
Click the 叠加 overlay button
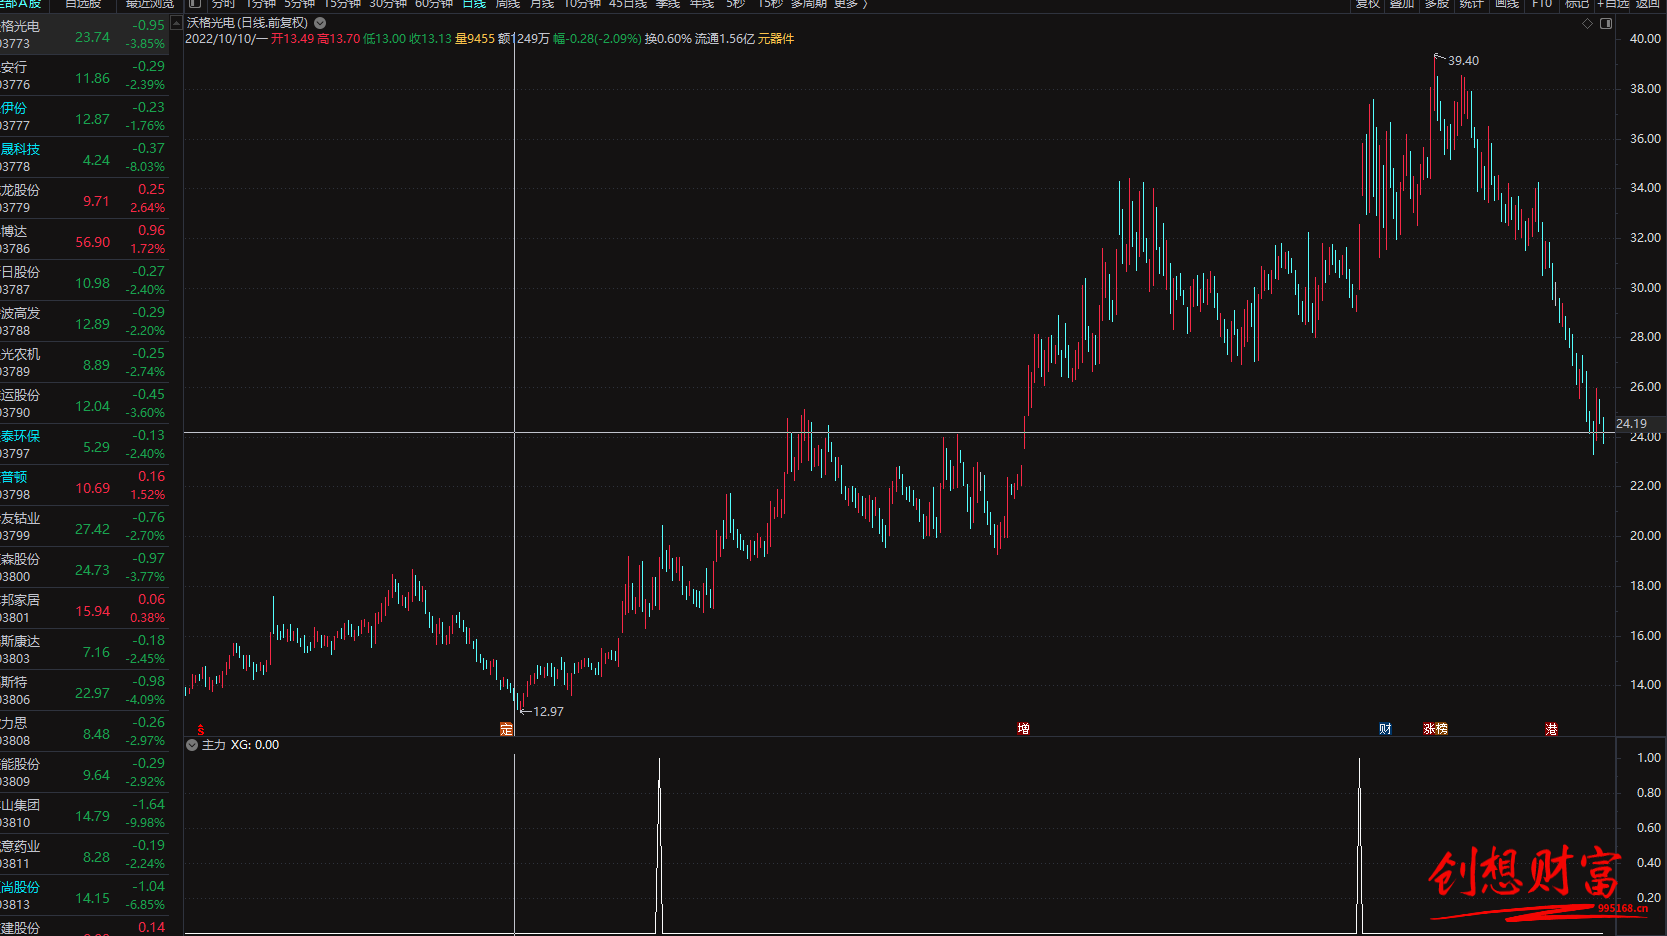(1402, 4)
